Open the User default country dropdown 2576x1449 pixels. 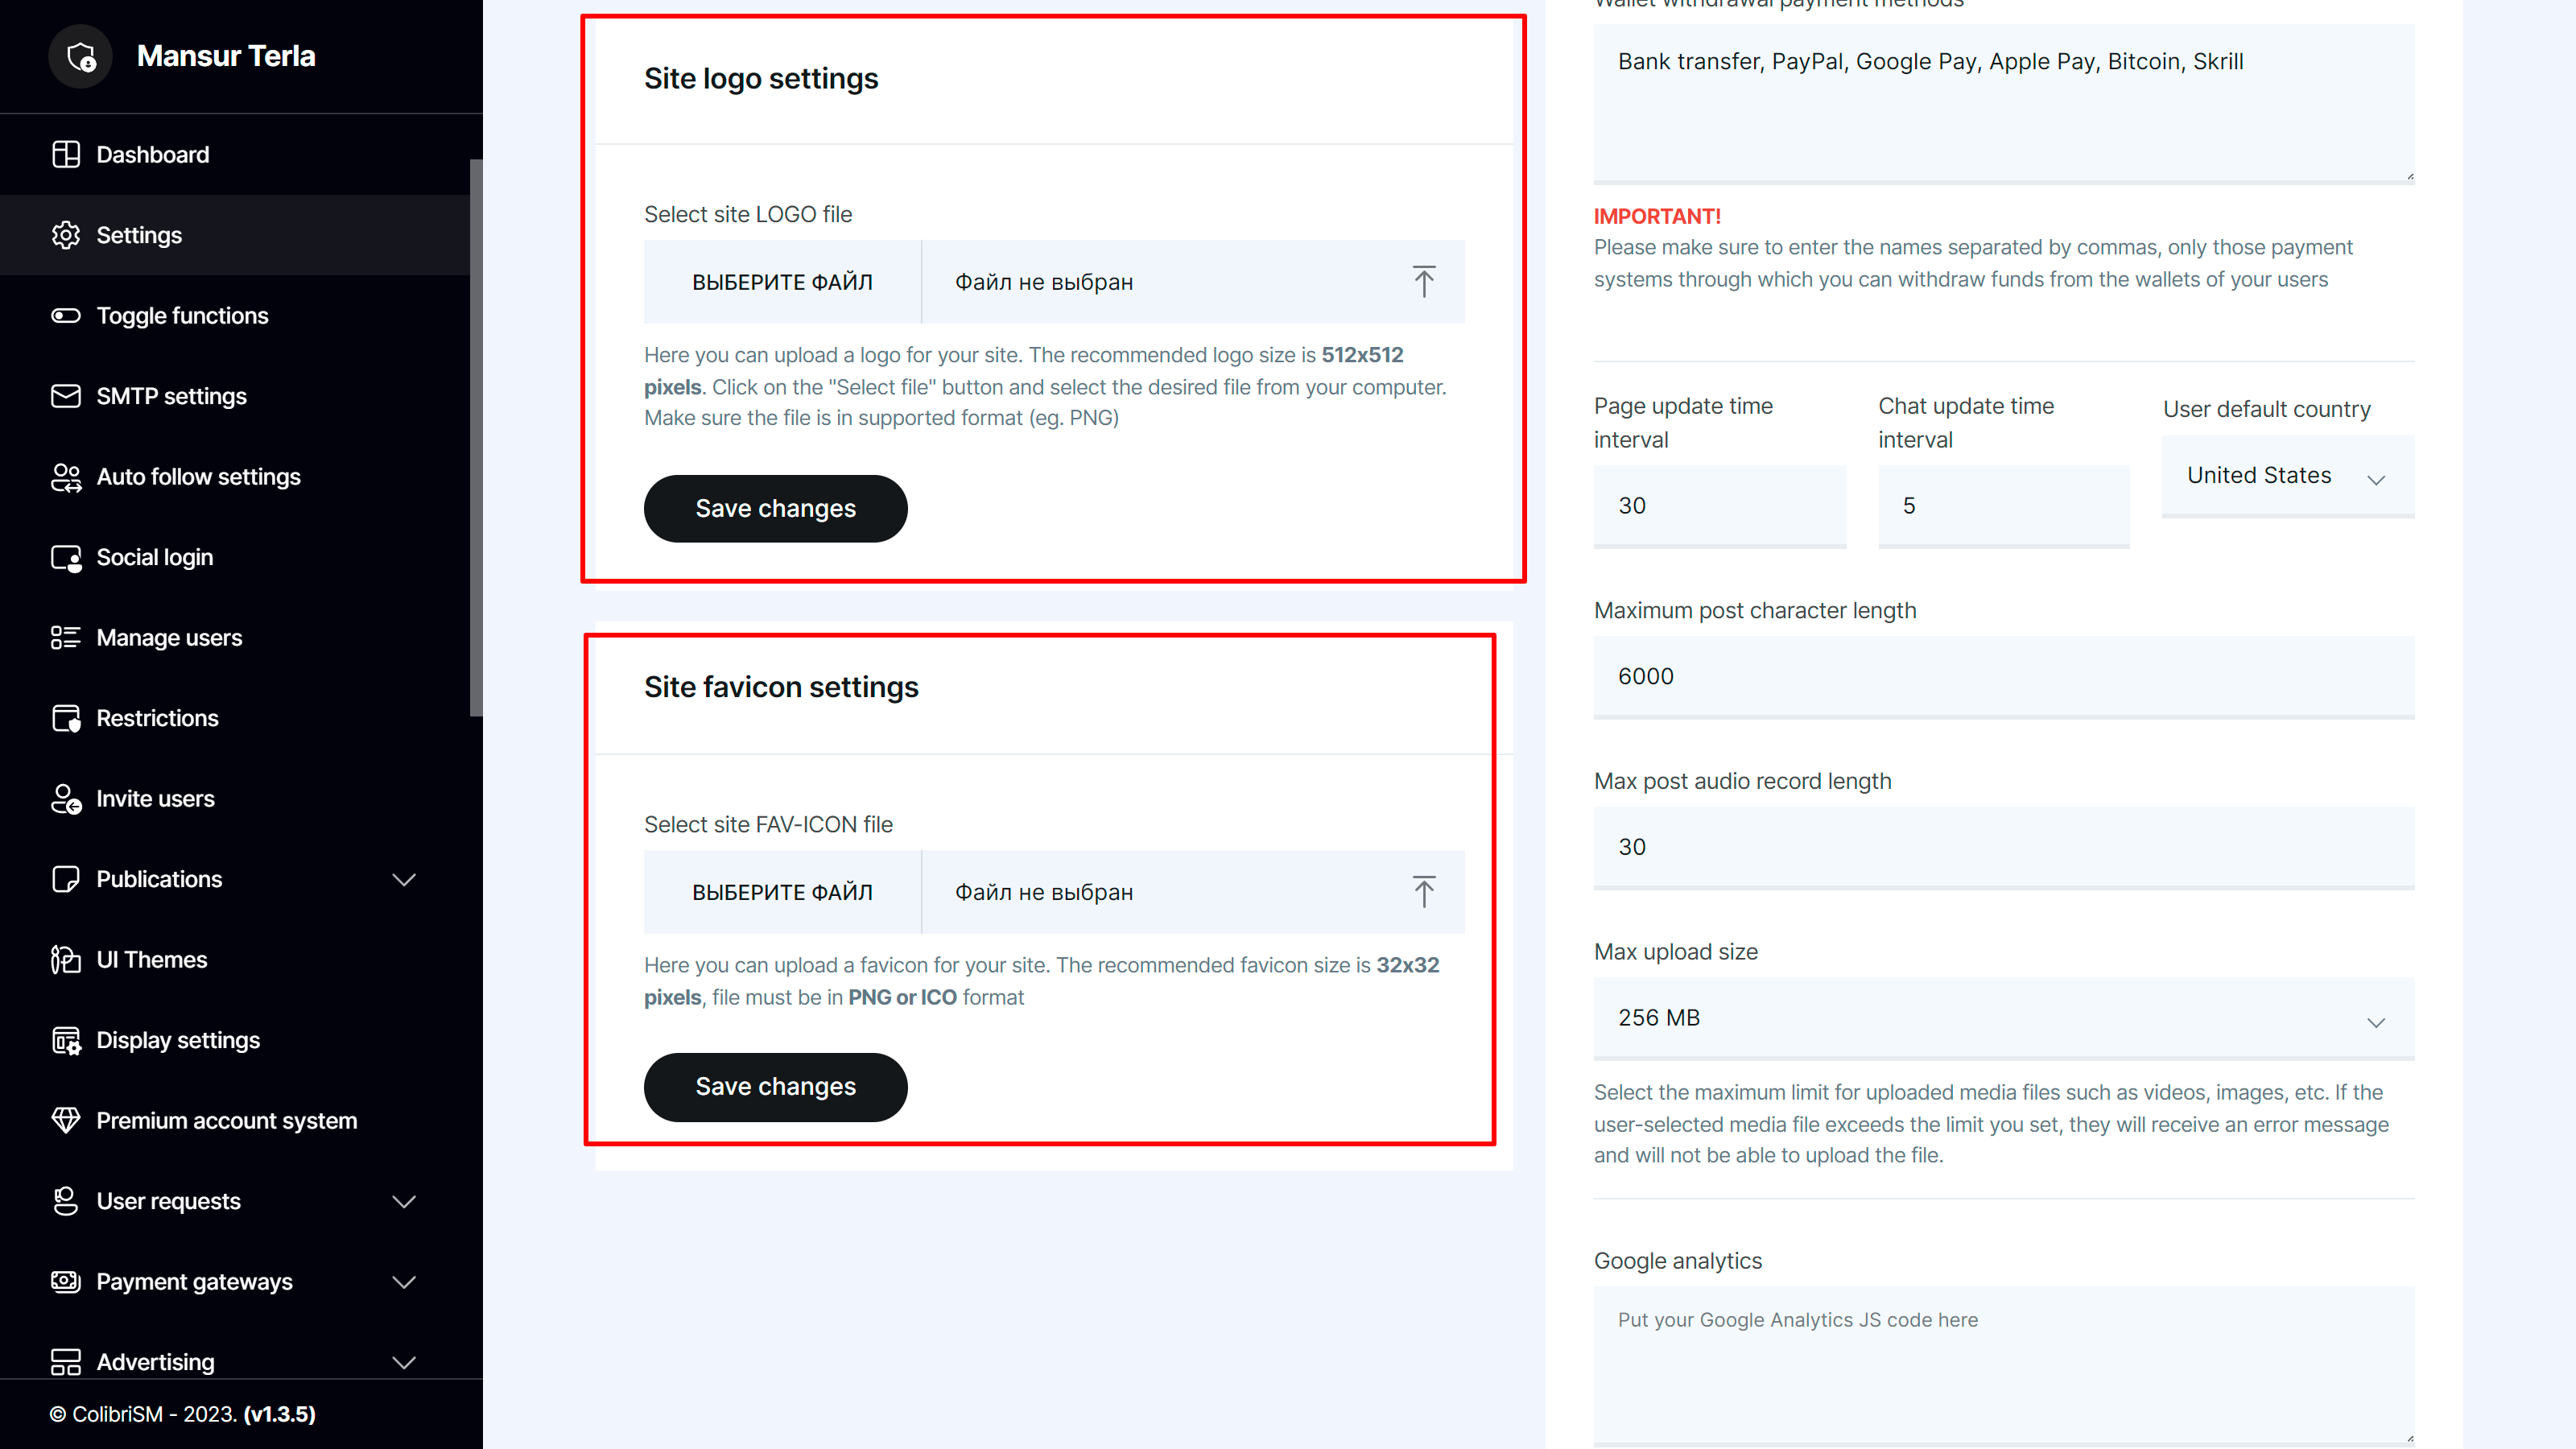(2287, 476)
